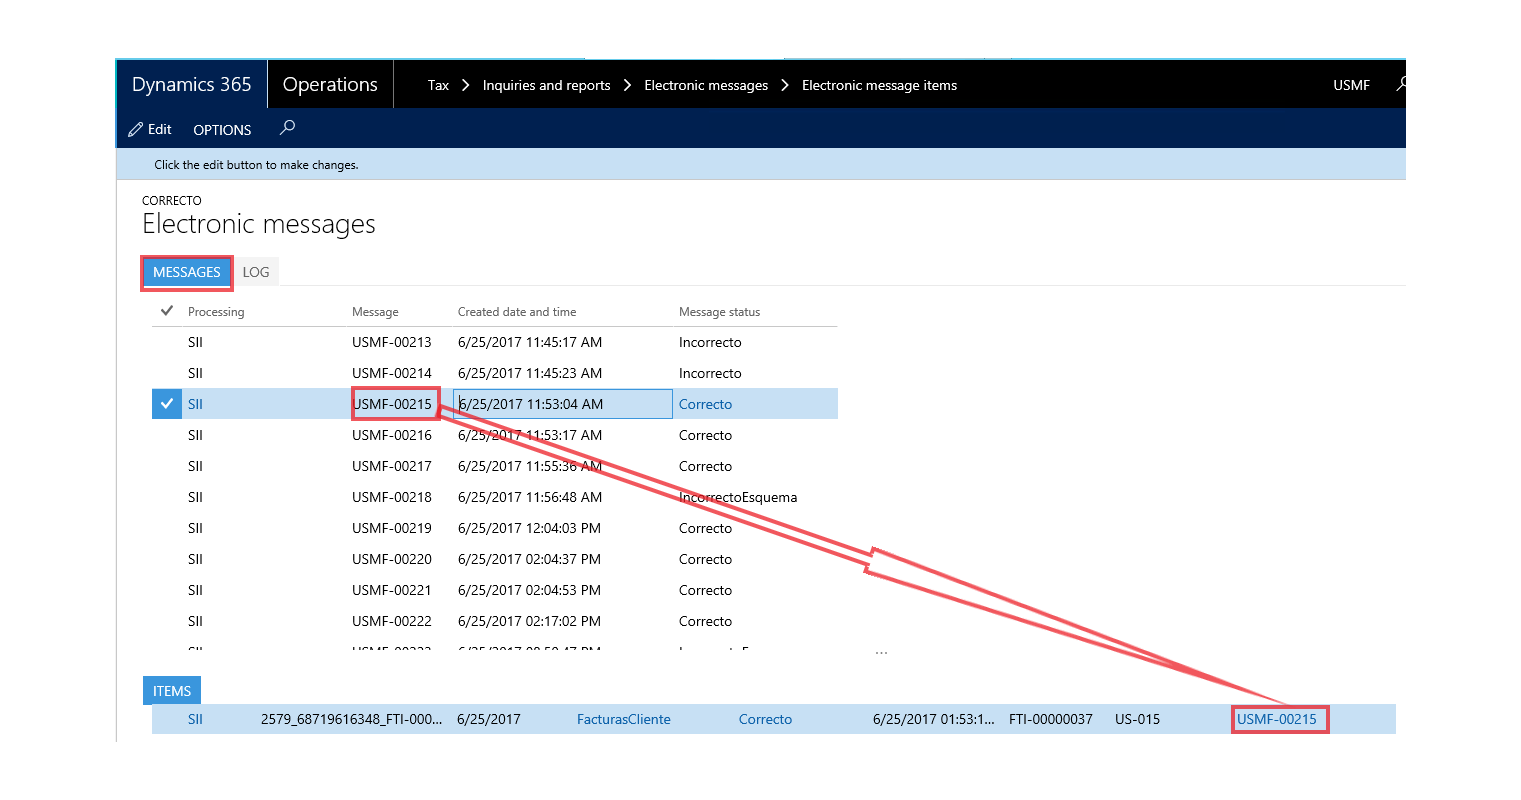The image size is (1521, 800).
Task: Click Electronic message items breadcrumb
Action: [x=879, y=86]
